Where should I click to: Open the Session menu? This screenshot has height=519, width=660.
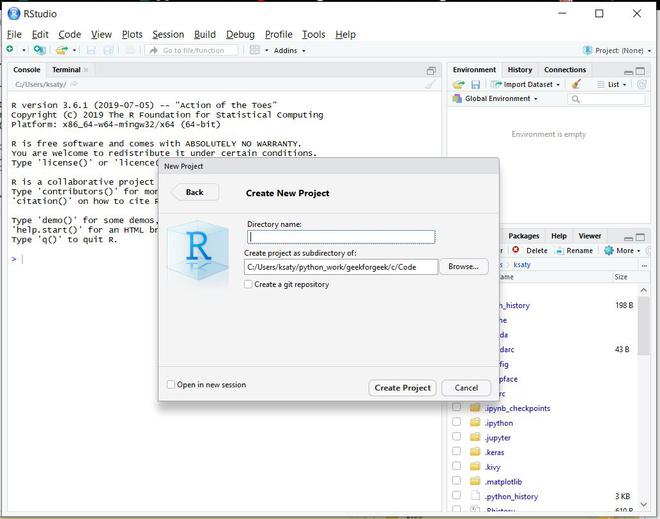click(x=168, y=35)
